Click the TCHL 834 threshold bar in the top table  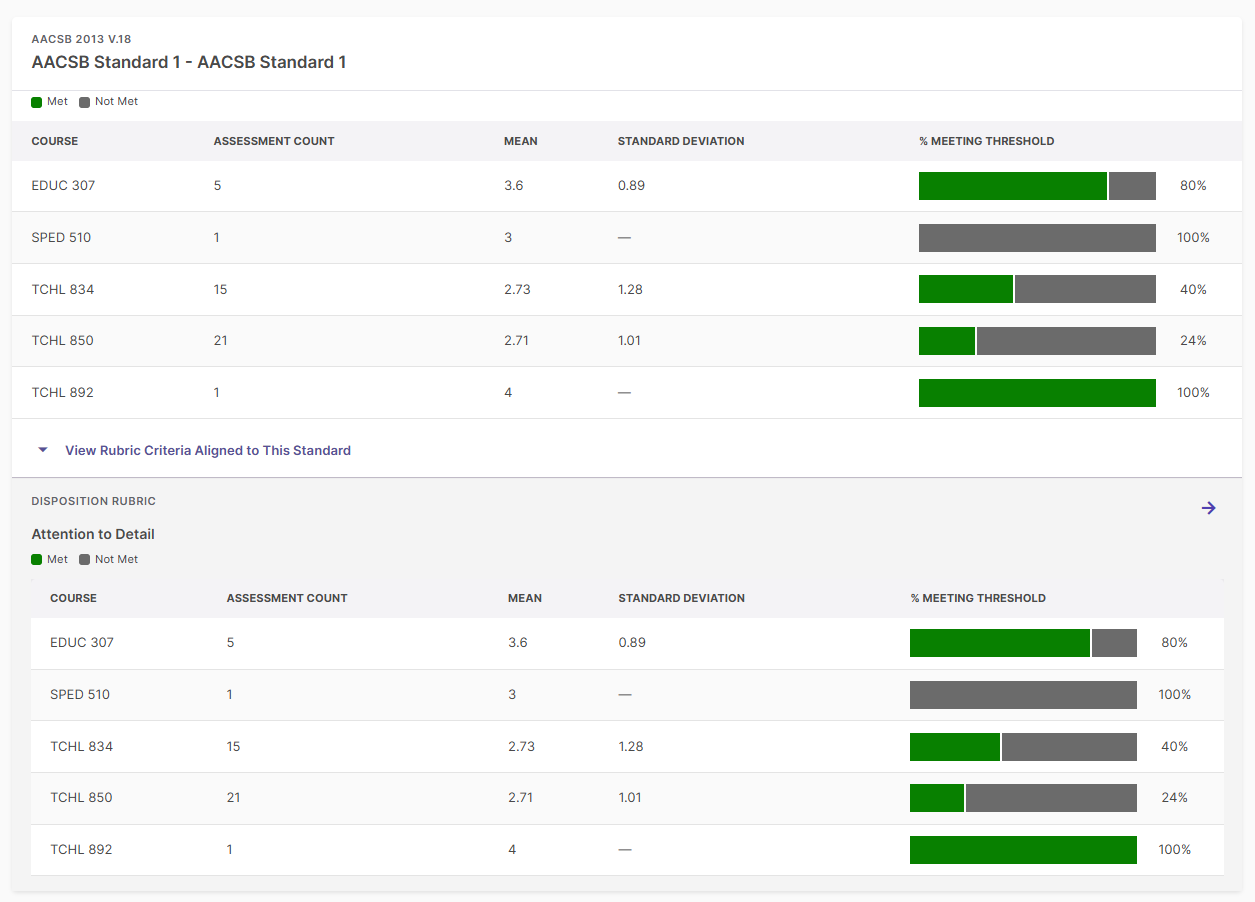[1037, 290]
